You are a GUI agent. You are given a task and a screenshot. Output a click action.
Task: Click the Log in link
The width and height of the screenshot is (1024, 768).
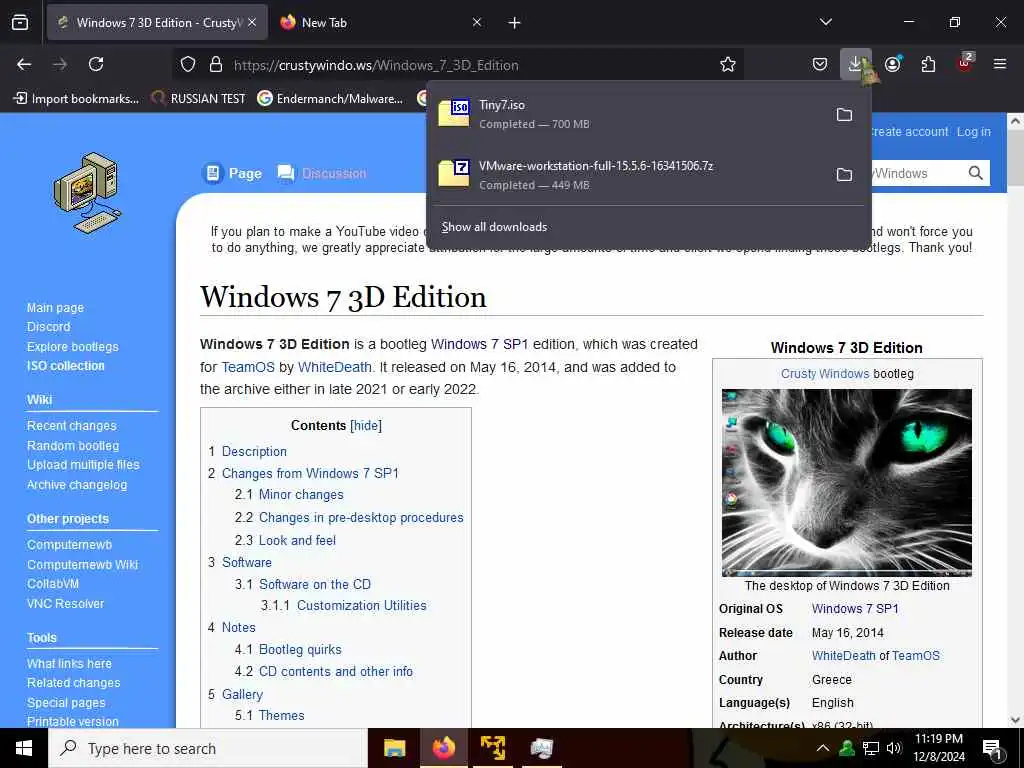click(x=974, y=132)
